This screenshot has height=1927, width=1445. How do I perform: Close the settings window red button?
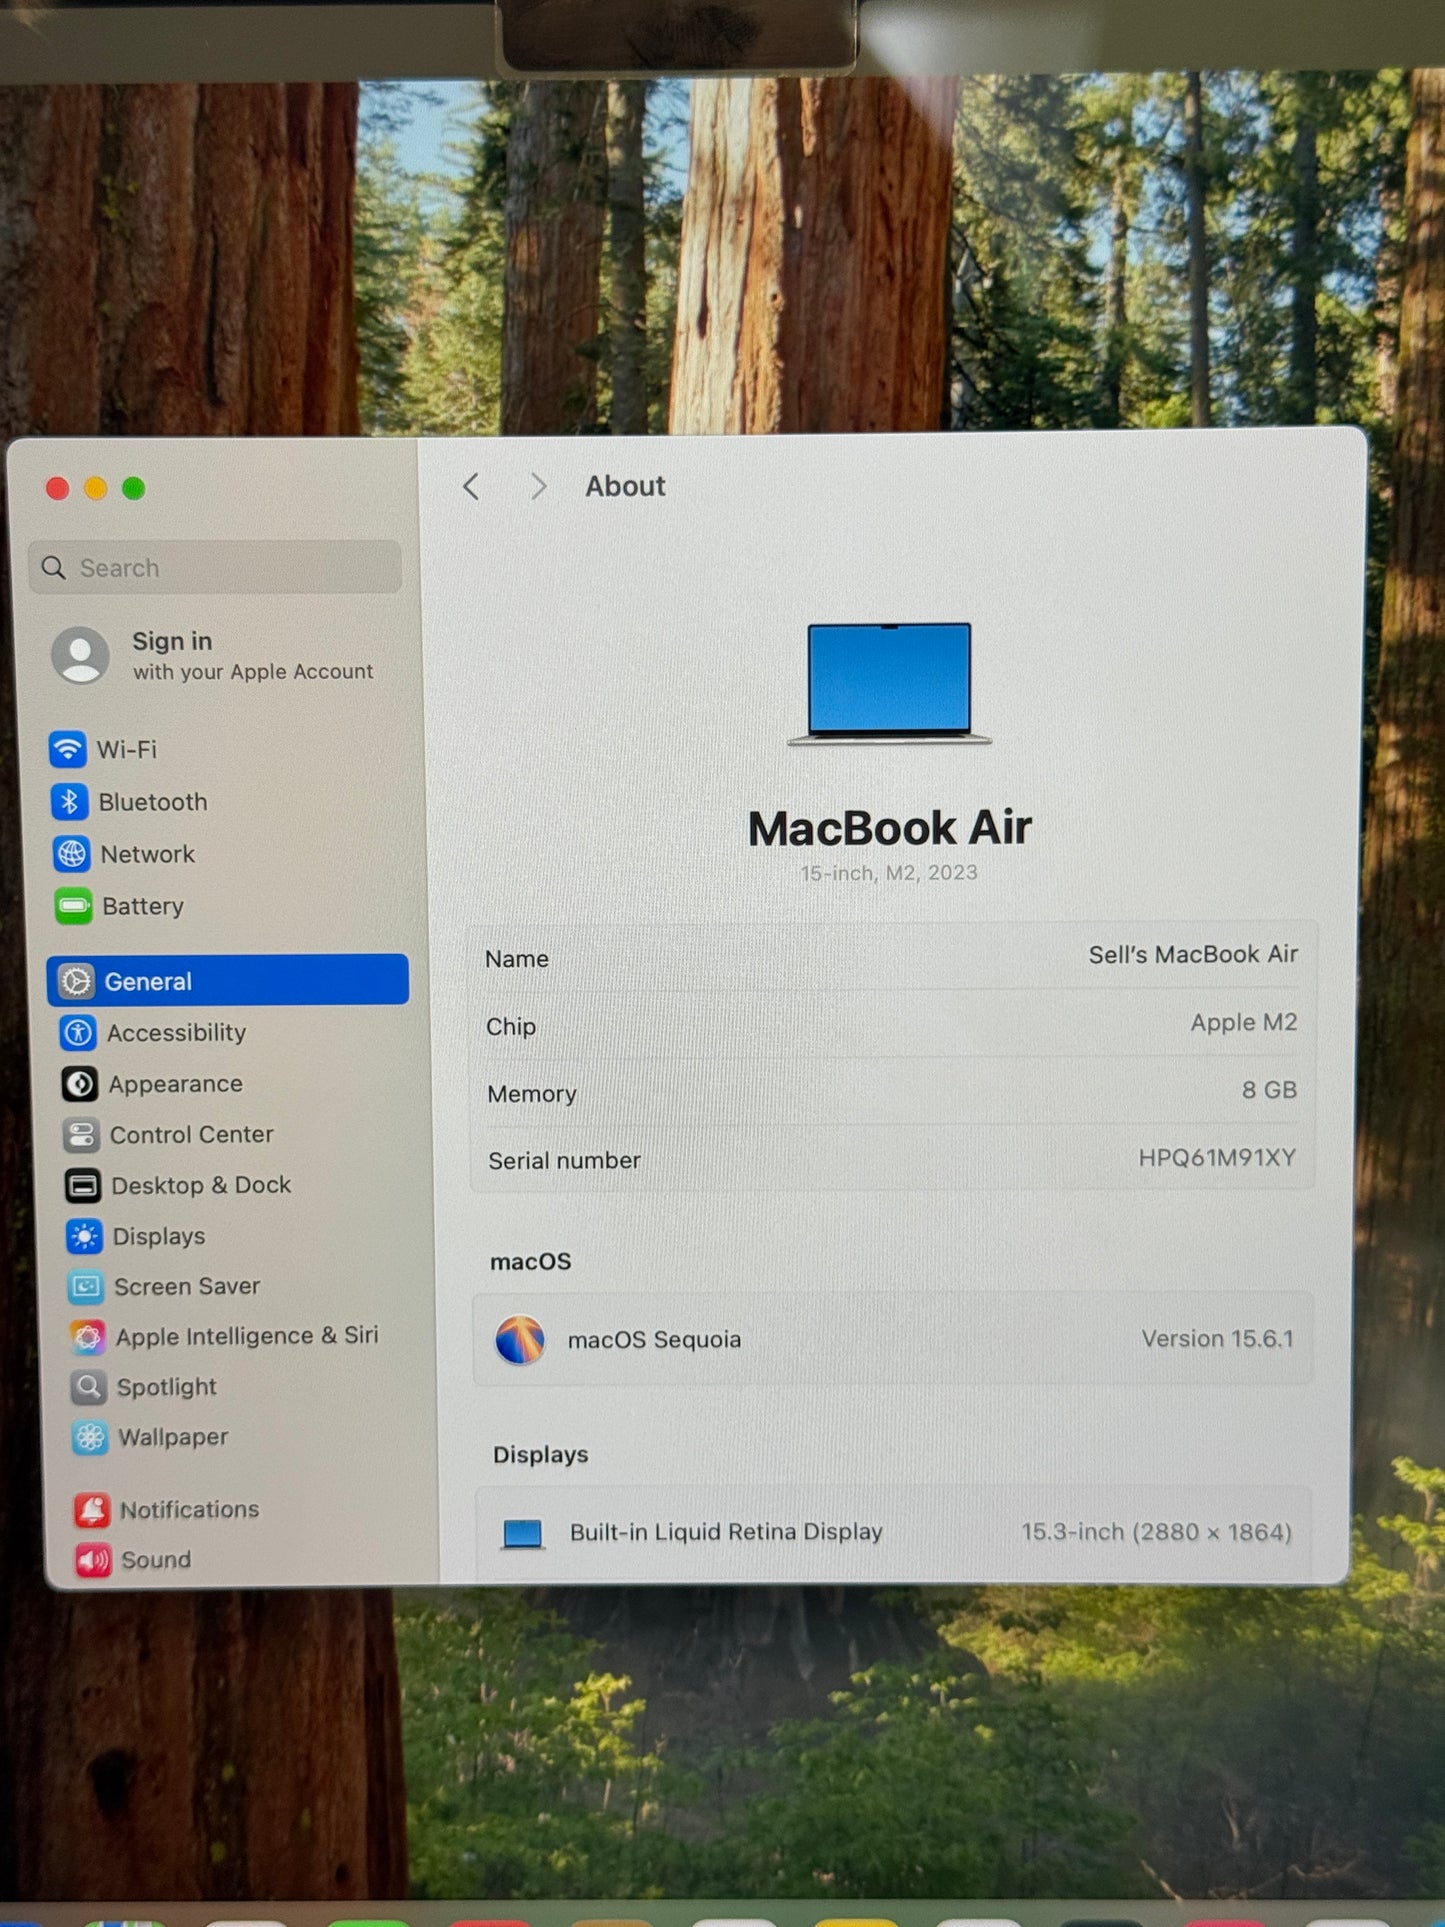(x=57, y=488)
